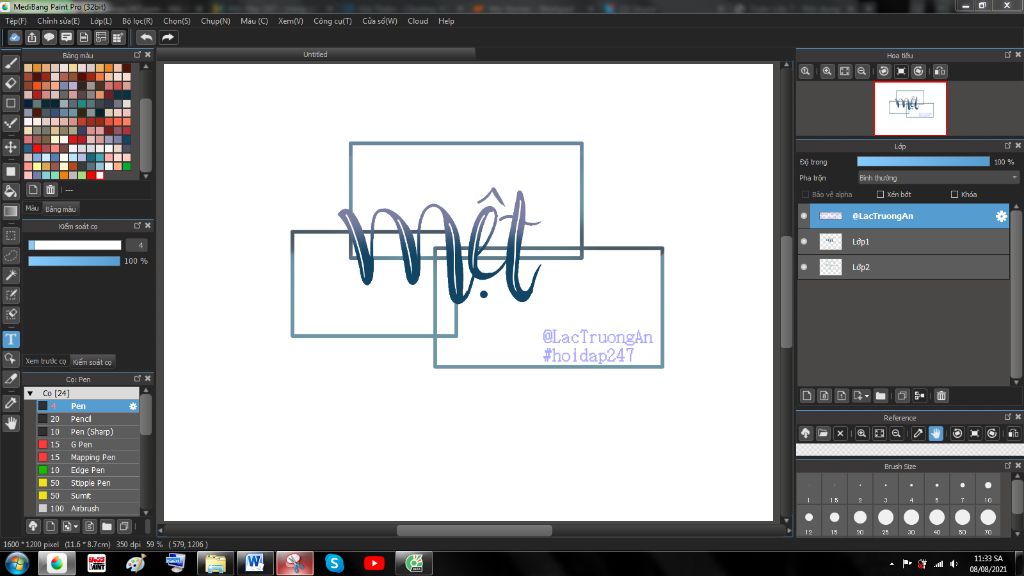
Task: Select the Gradient tool
Action: point(11,212)
